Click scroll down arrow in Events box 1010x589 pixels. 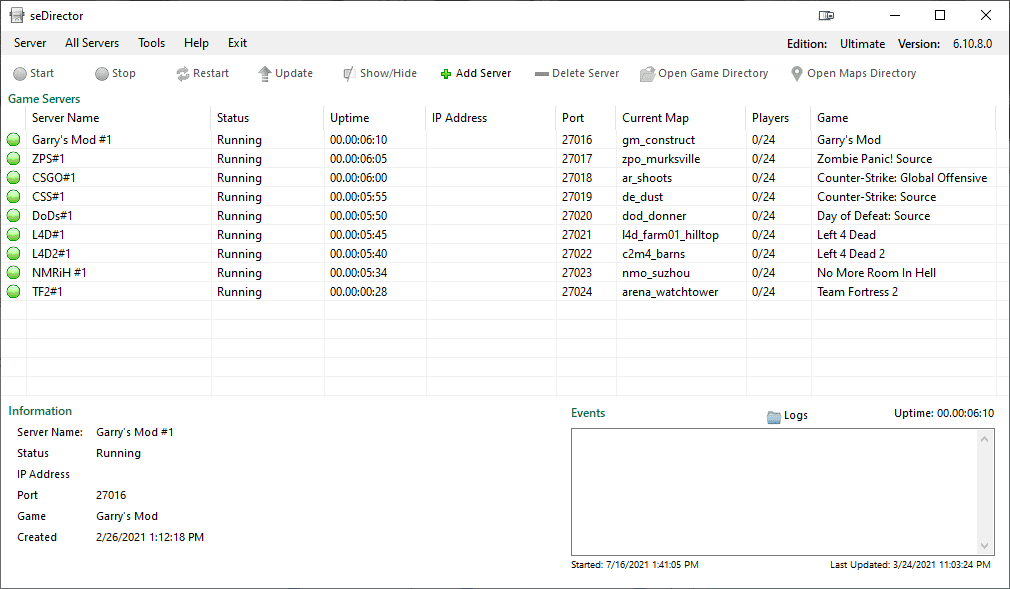(x=984, y=546)
